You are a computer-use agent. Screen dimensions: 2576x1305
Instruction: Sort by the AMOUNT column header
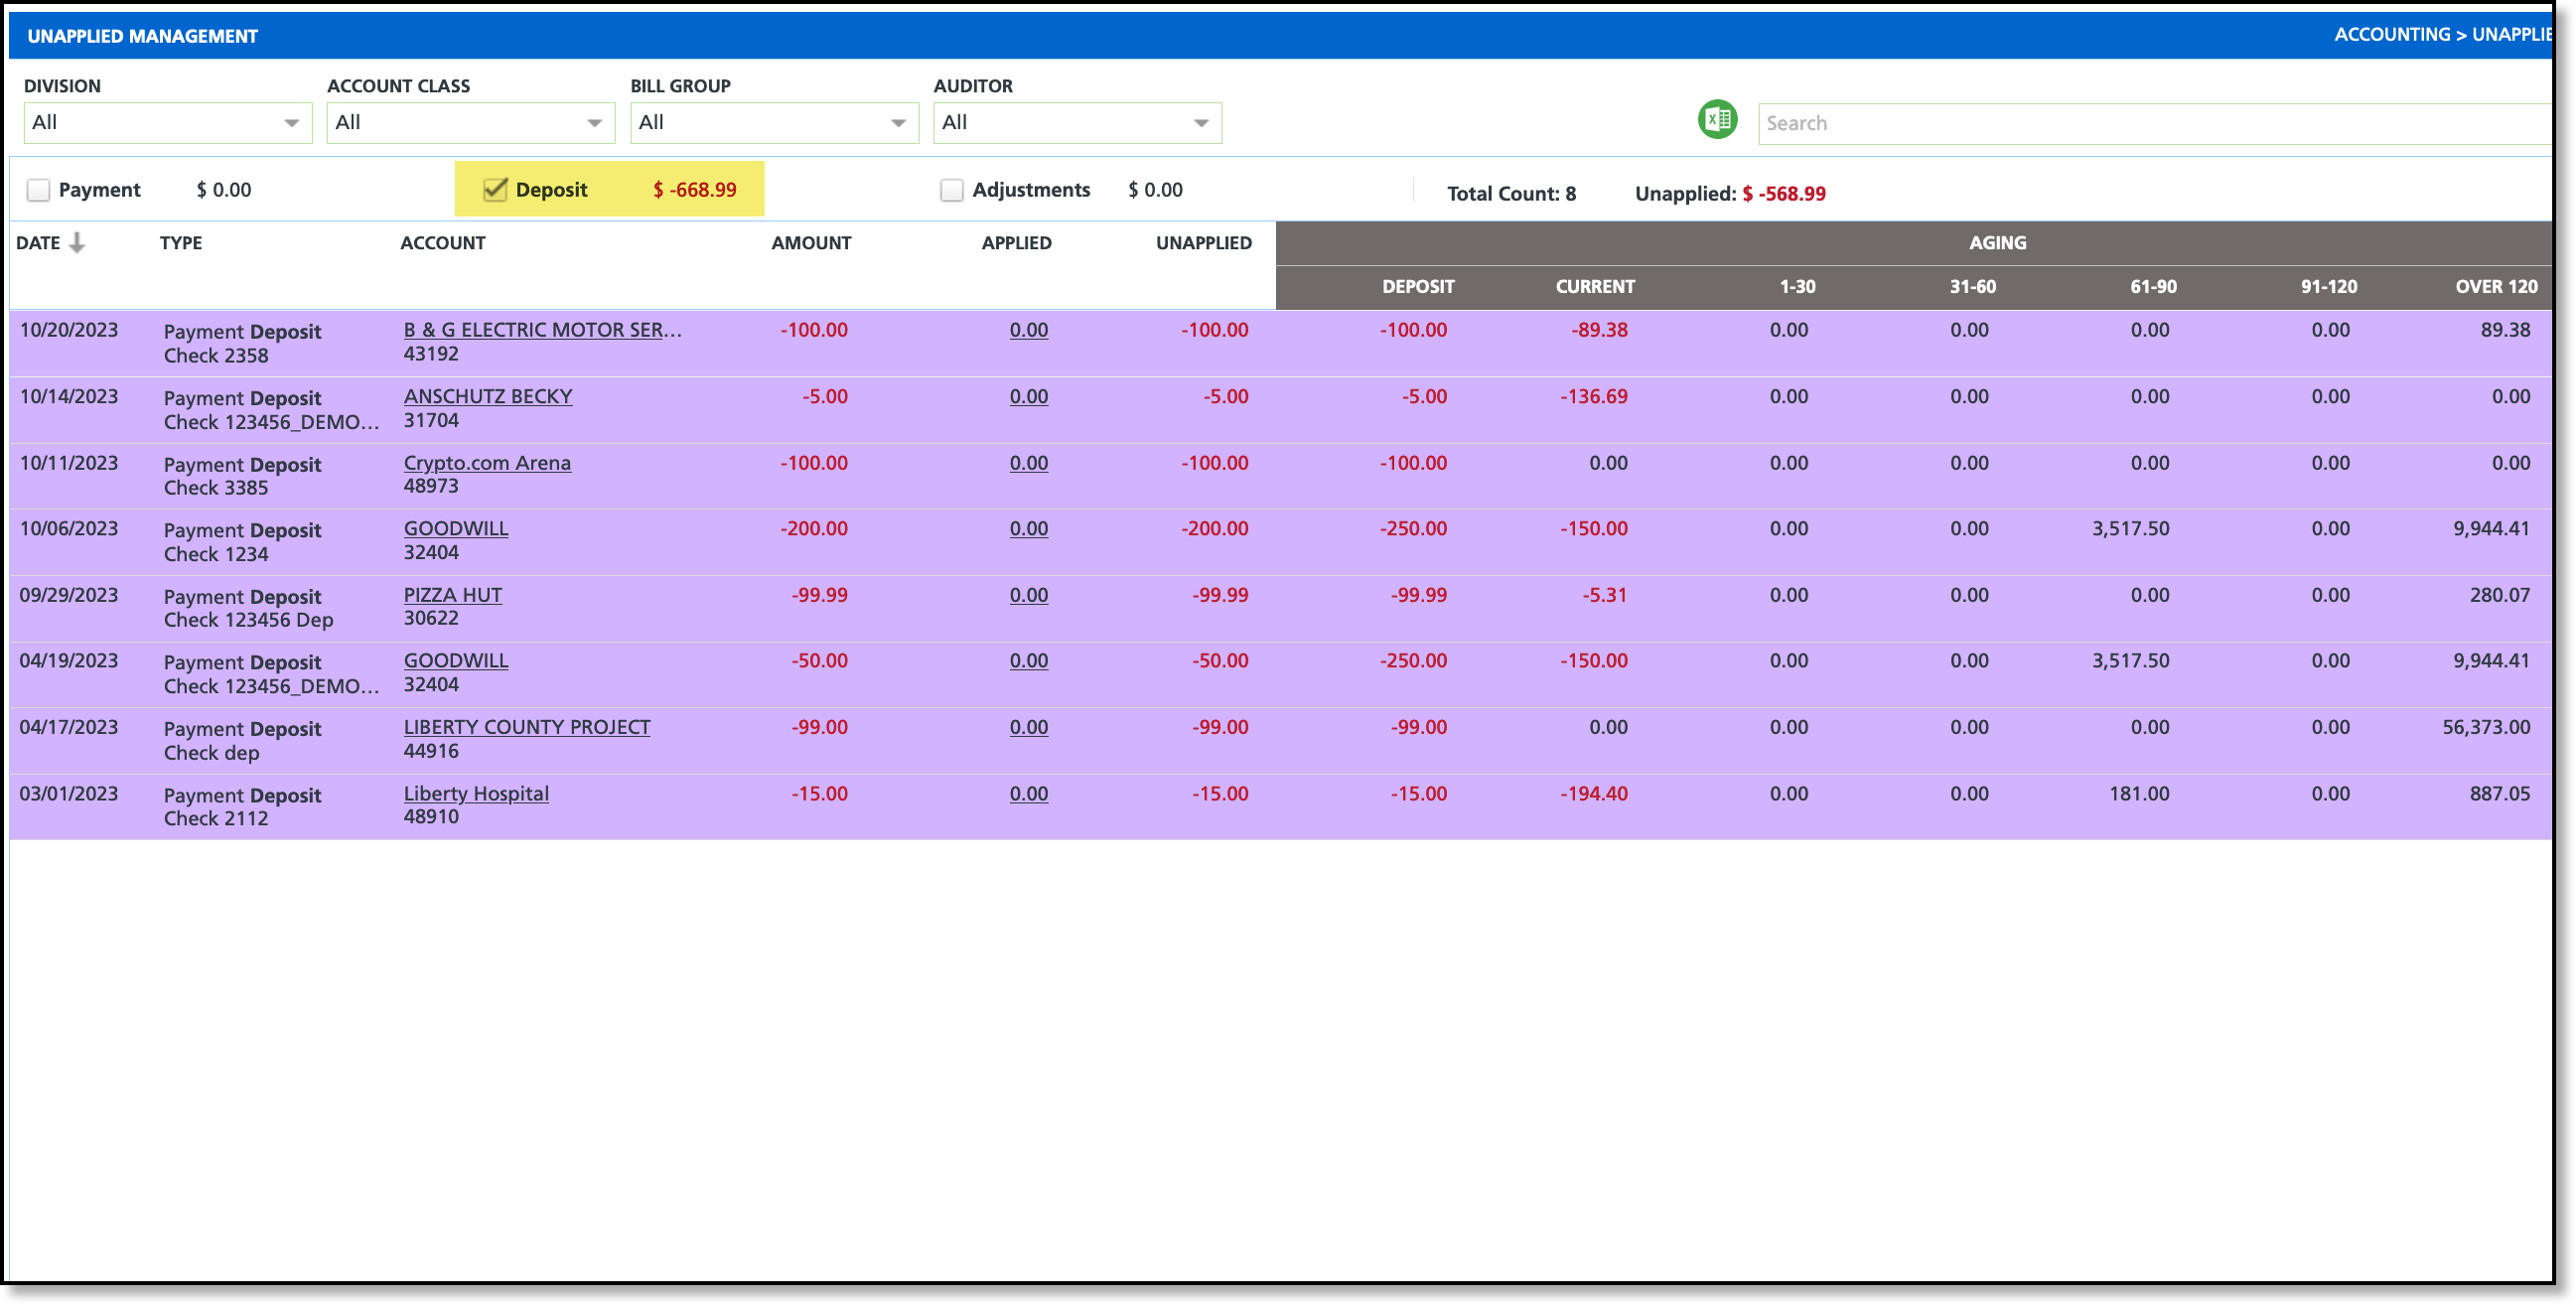[x=810, y=243]
